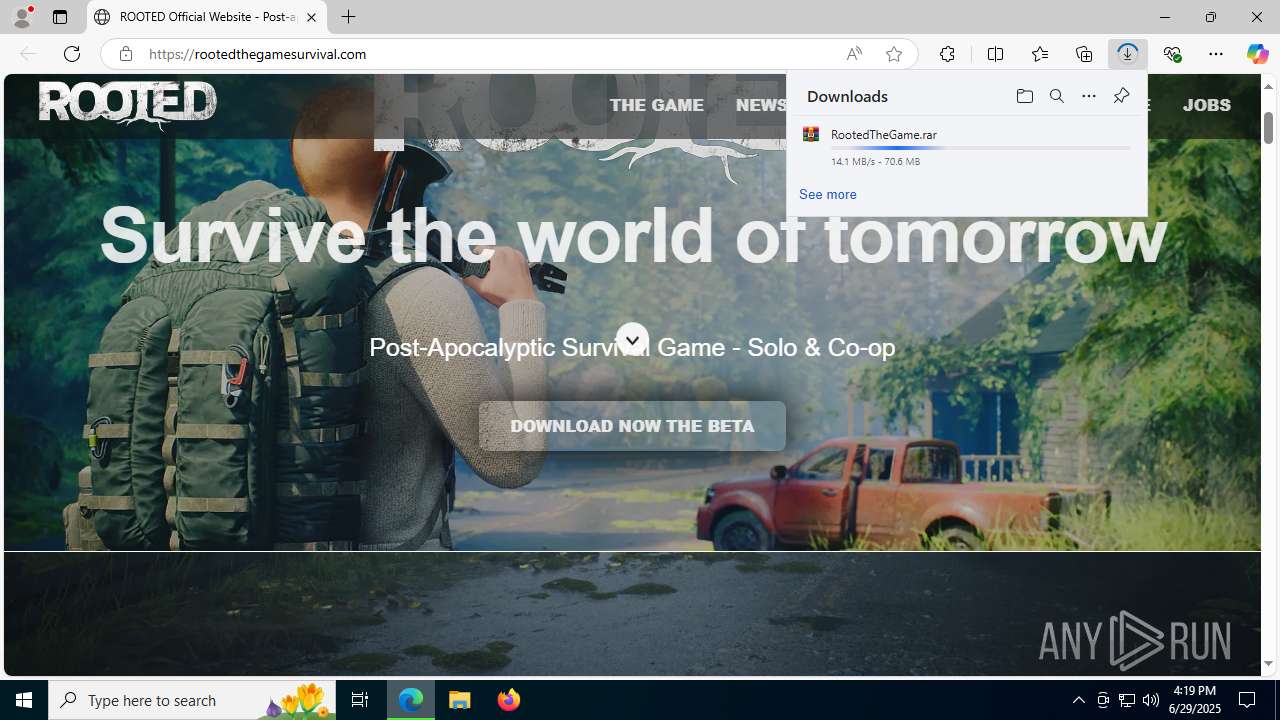This screenshot has width=1280, height=720.
Task: Open Browser essentials icon
Action: point(1172,54)
